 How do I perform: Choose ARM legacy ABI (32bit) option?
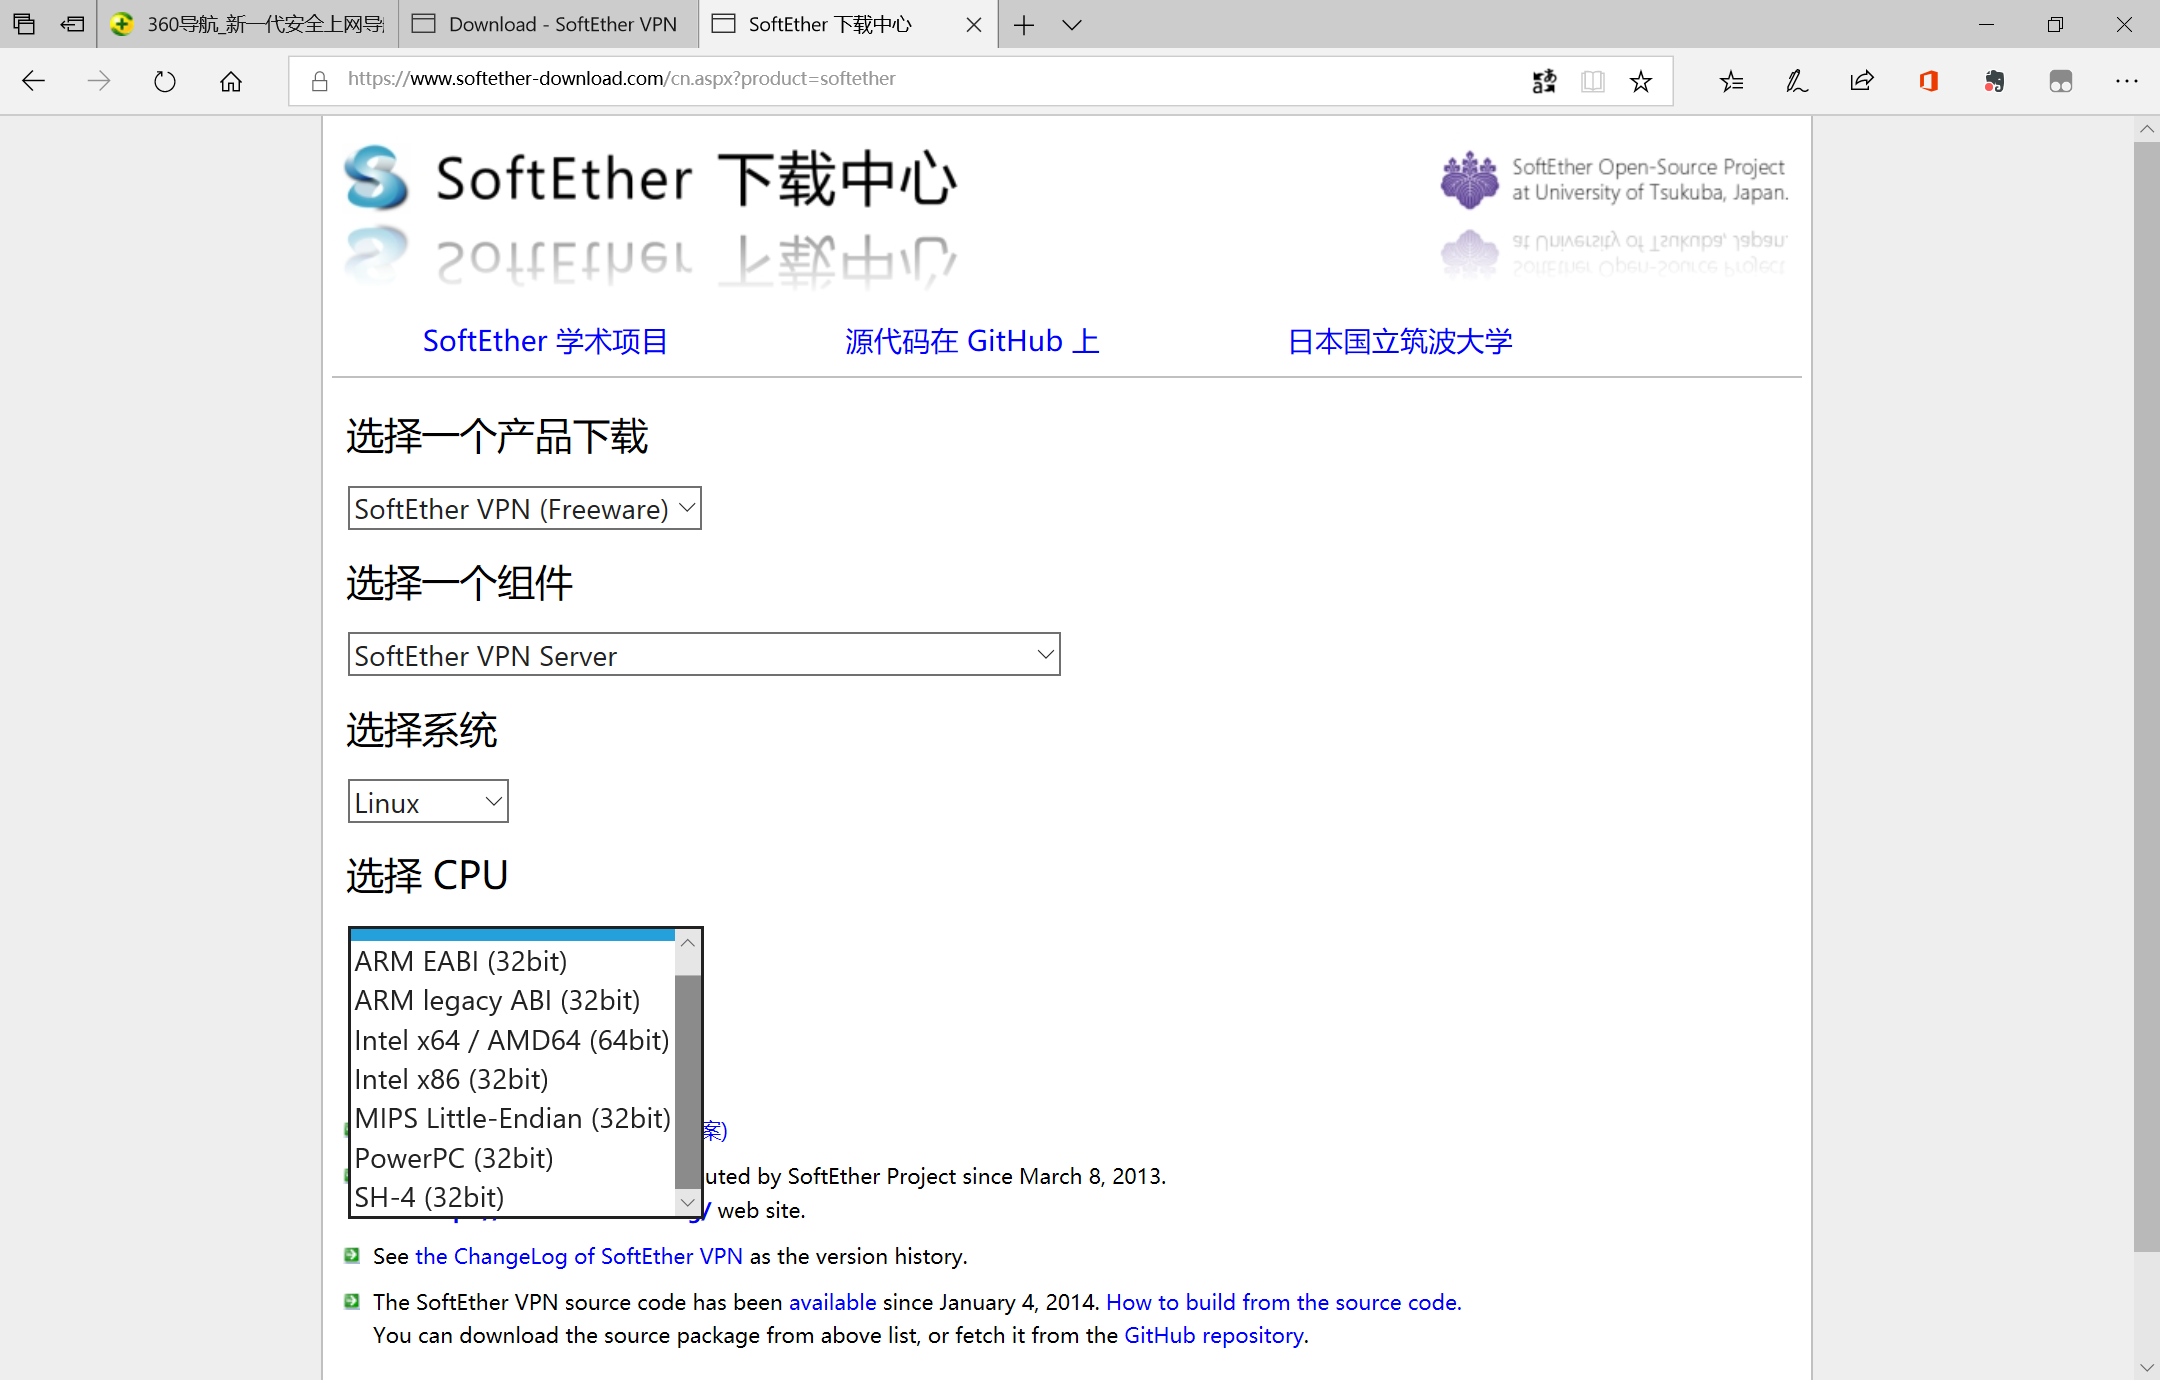pyautogui.click(x=513, y=1000)
